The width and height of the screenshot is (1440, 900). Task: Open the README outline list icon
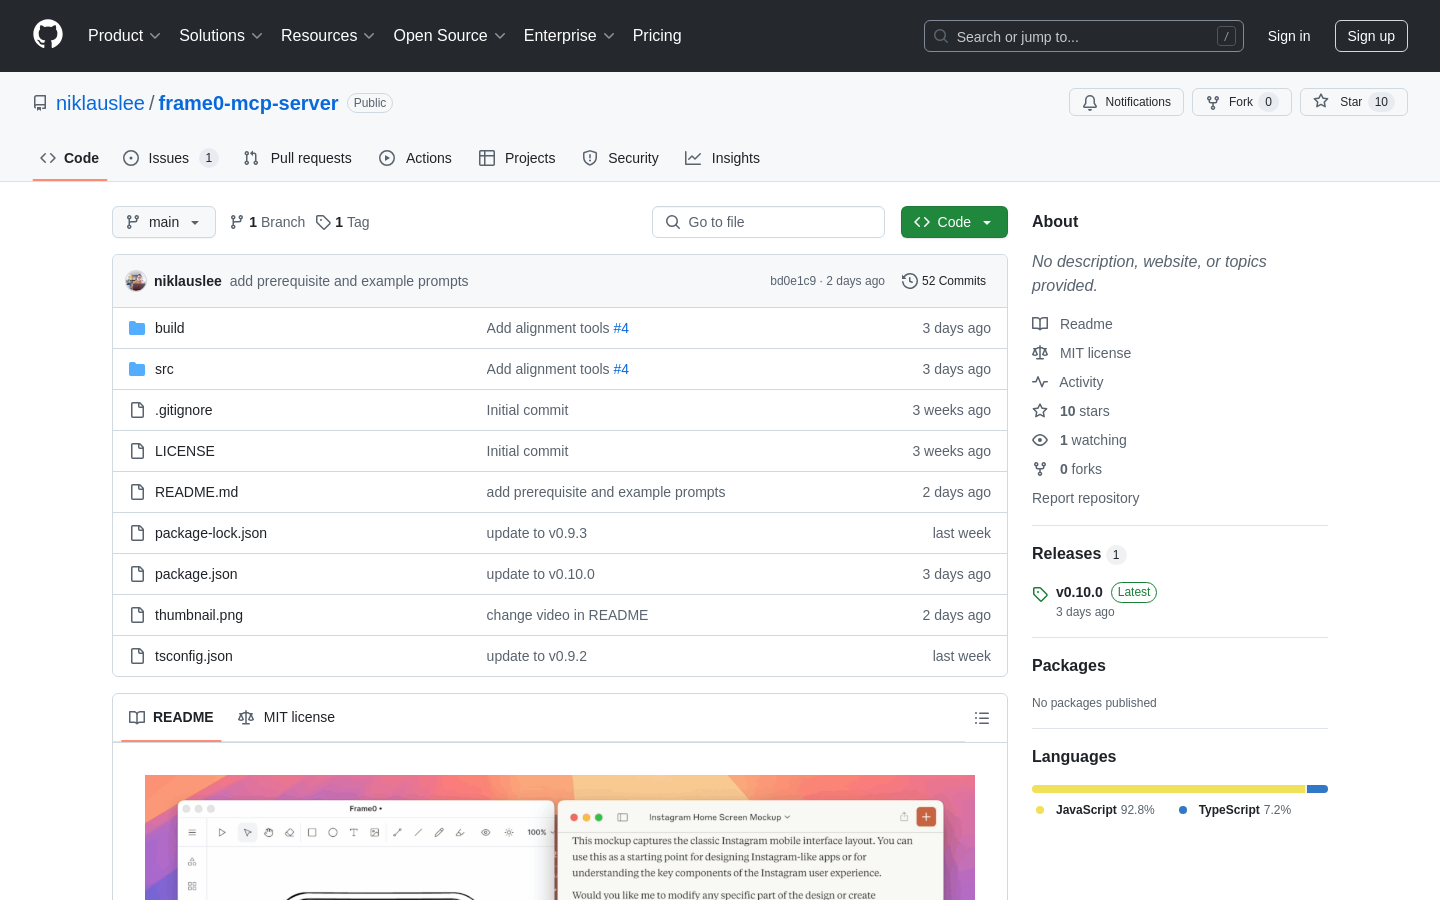click(x=982, y=718)
